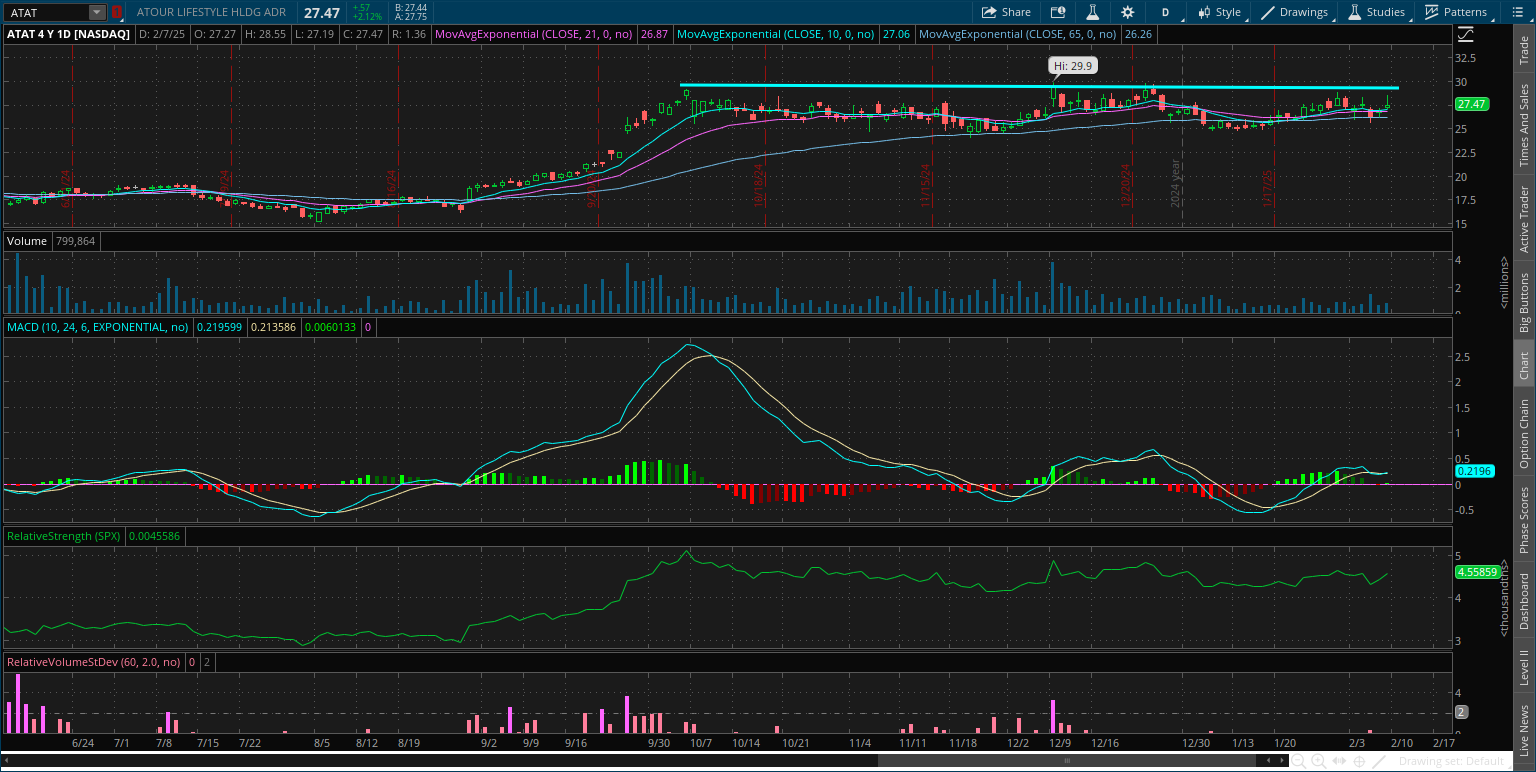The height and width of the screenshot is (772, 1536).
Task: Open the Option Chain side tab
Action: tap(1524, 433)
